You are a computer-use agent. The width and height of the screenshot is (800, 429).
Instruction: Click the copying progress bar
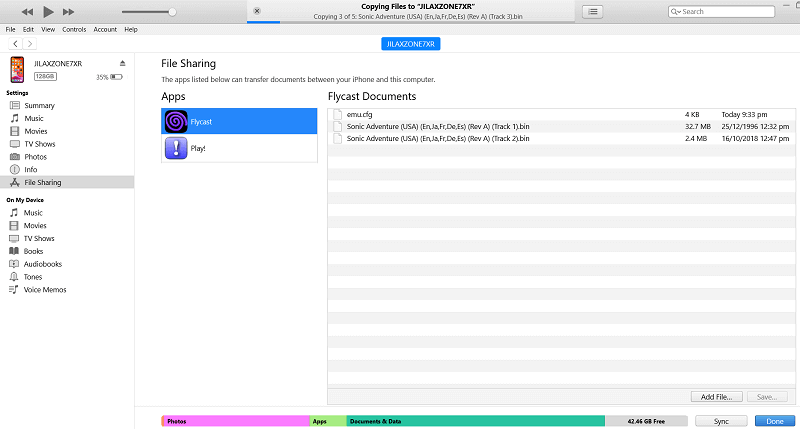[x=411, y=22]
